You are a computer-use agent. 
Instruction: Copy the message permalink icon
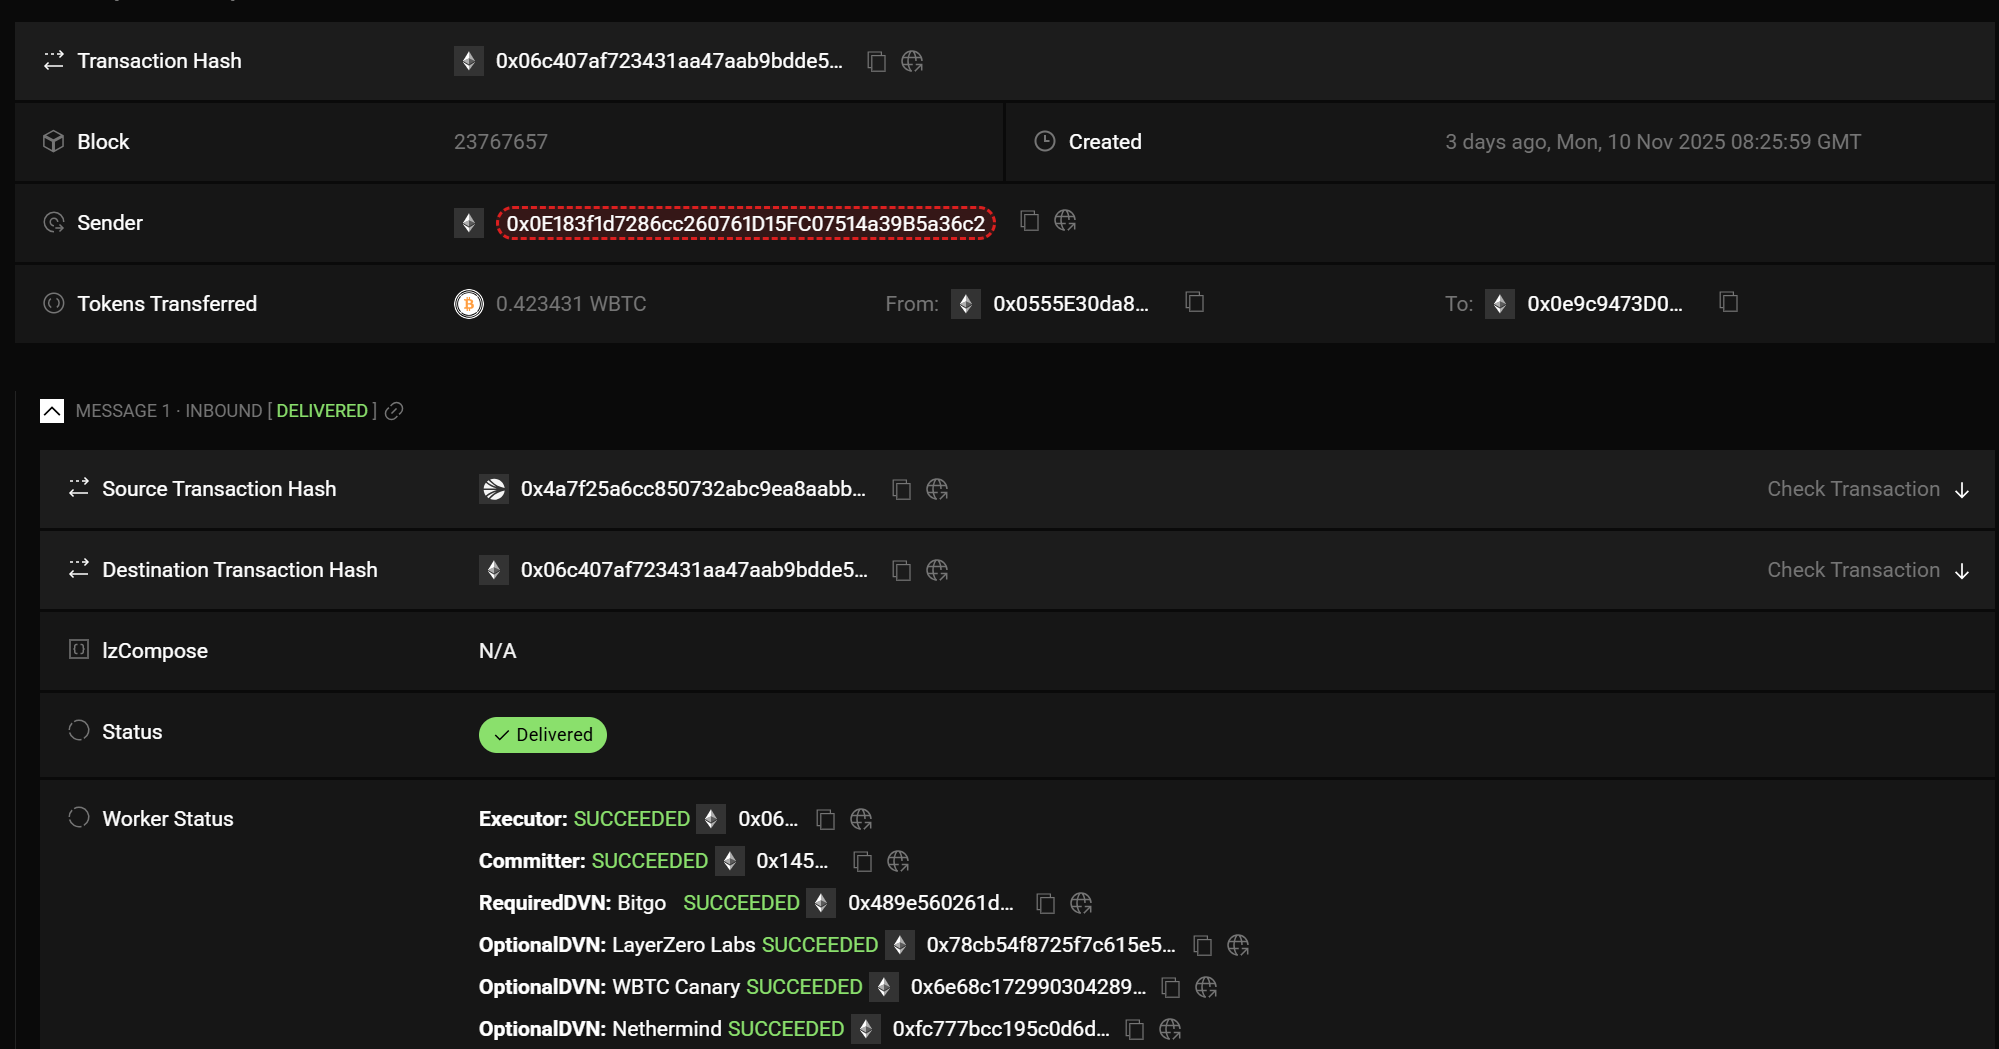tap(395, 411)
